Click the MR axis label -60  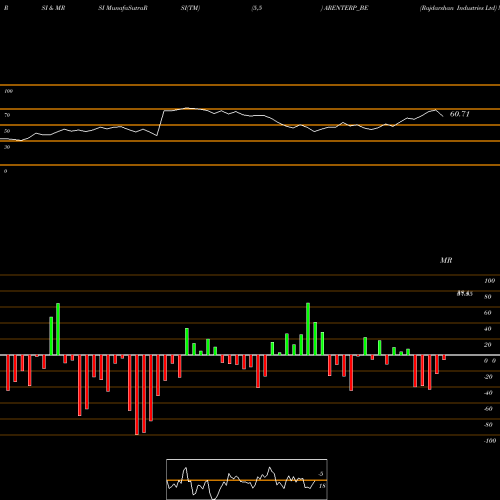(488, 409)
